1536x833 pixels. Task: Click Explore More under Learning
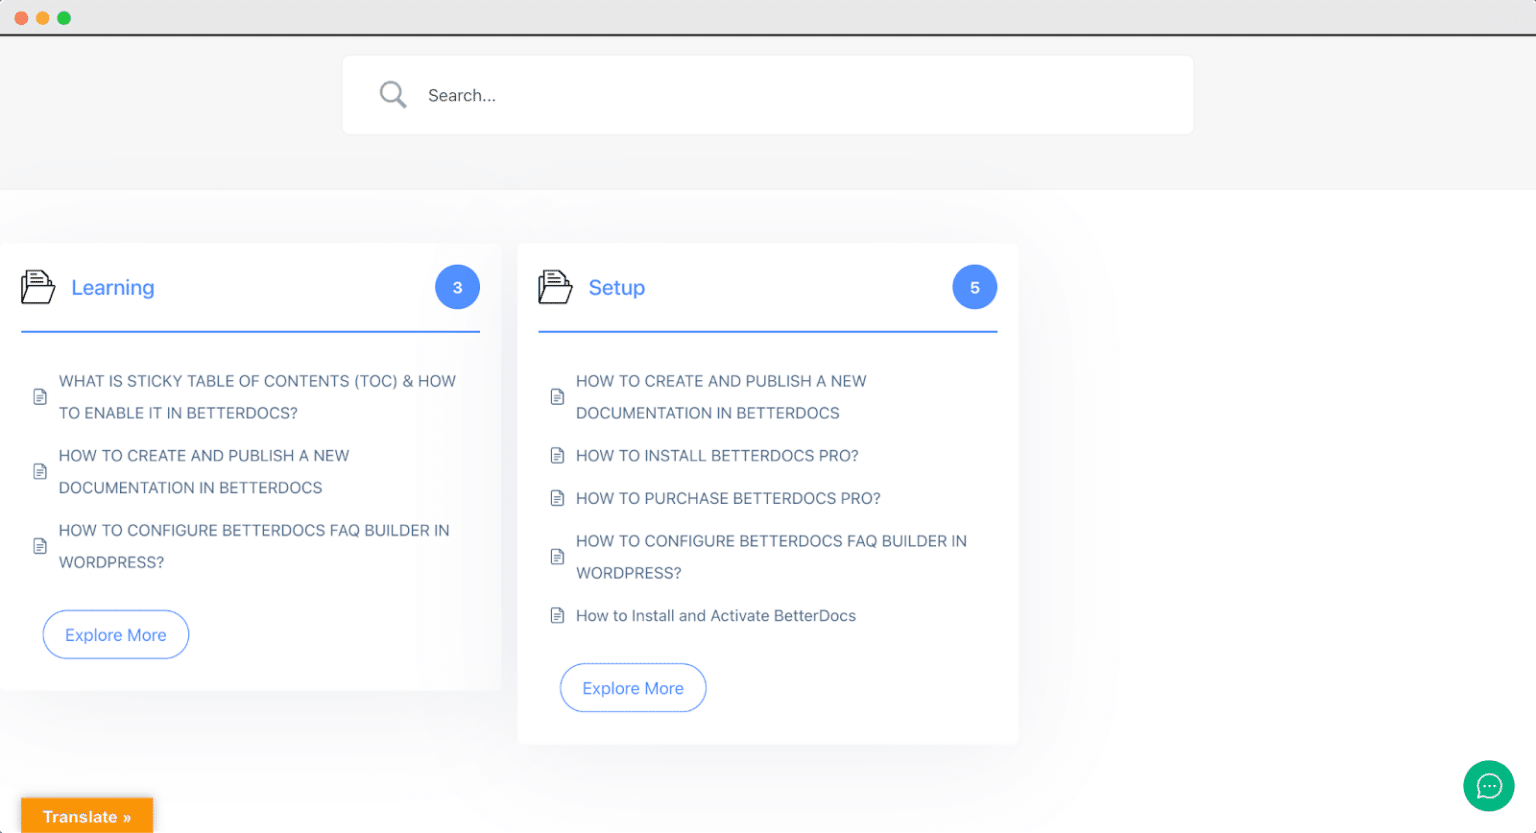click(x=115, y=634)
